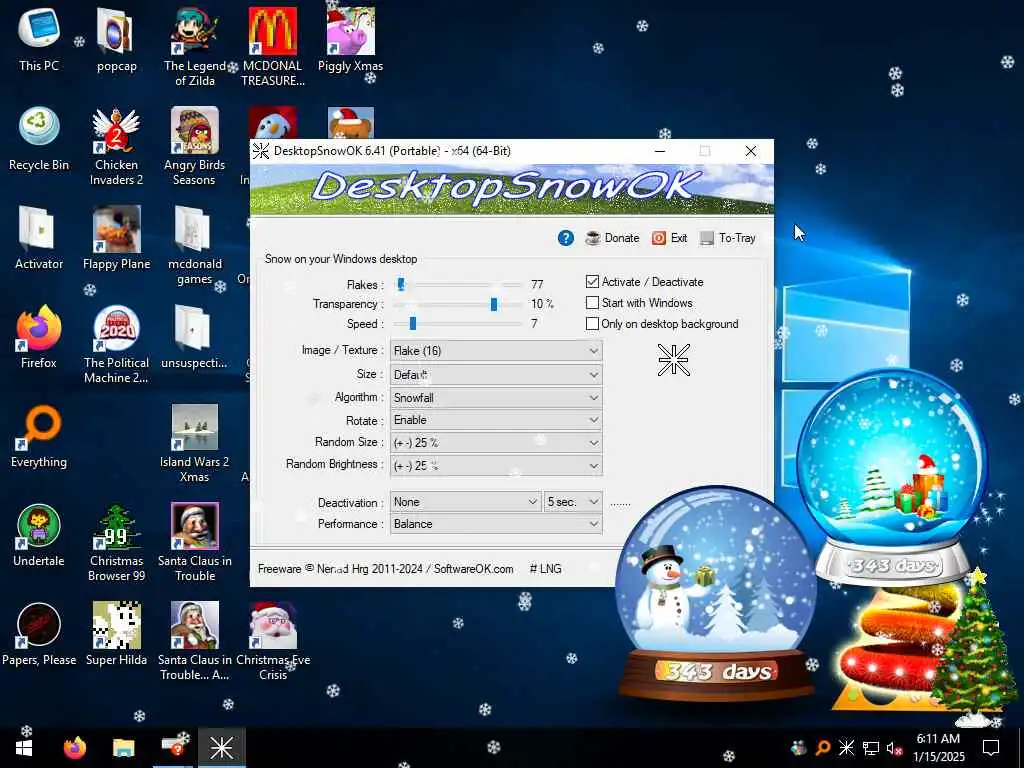Open File Explorer from the taskbar
Screen dimensions: 1024x768
click(123, 748)
